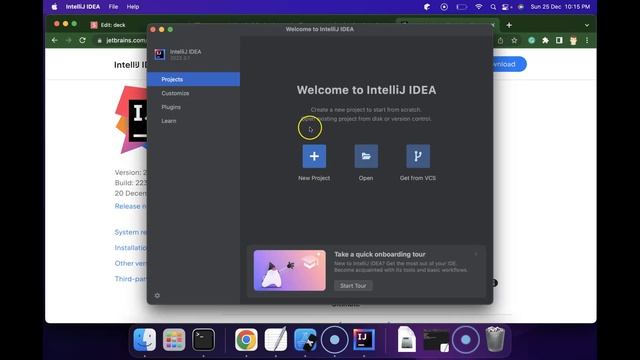Reload the page in Chrome

tap(82, 40)
